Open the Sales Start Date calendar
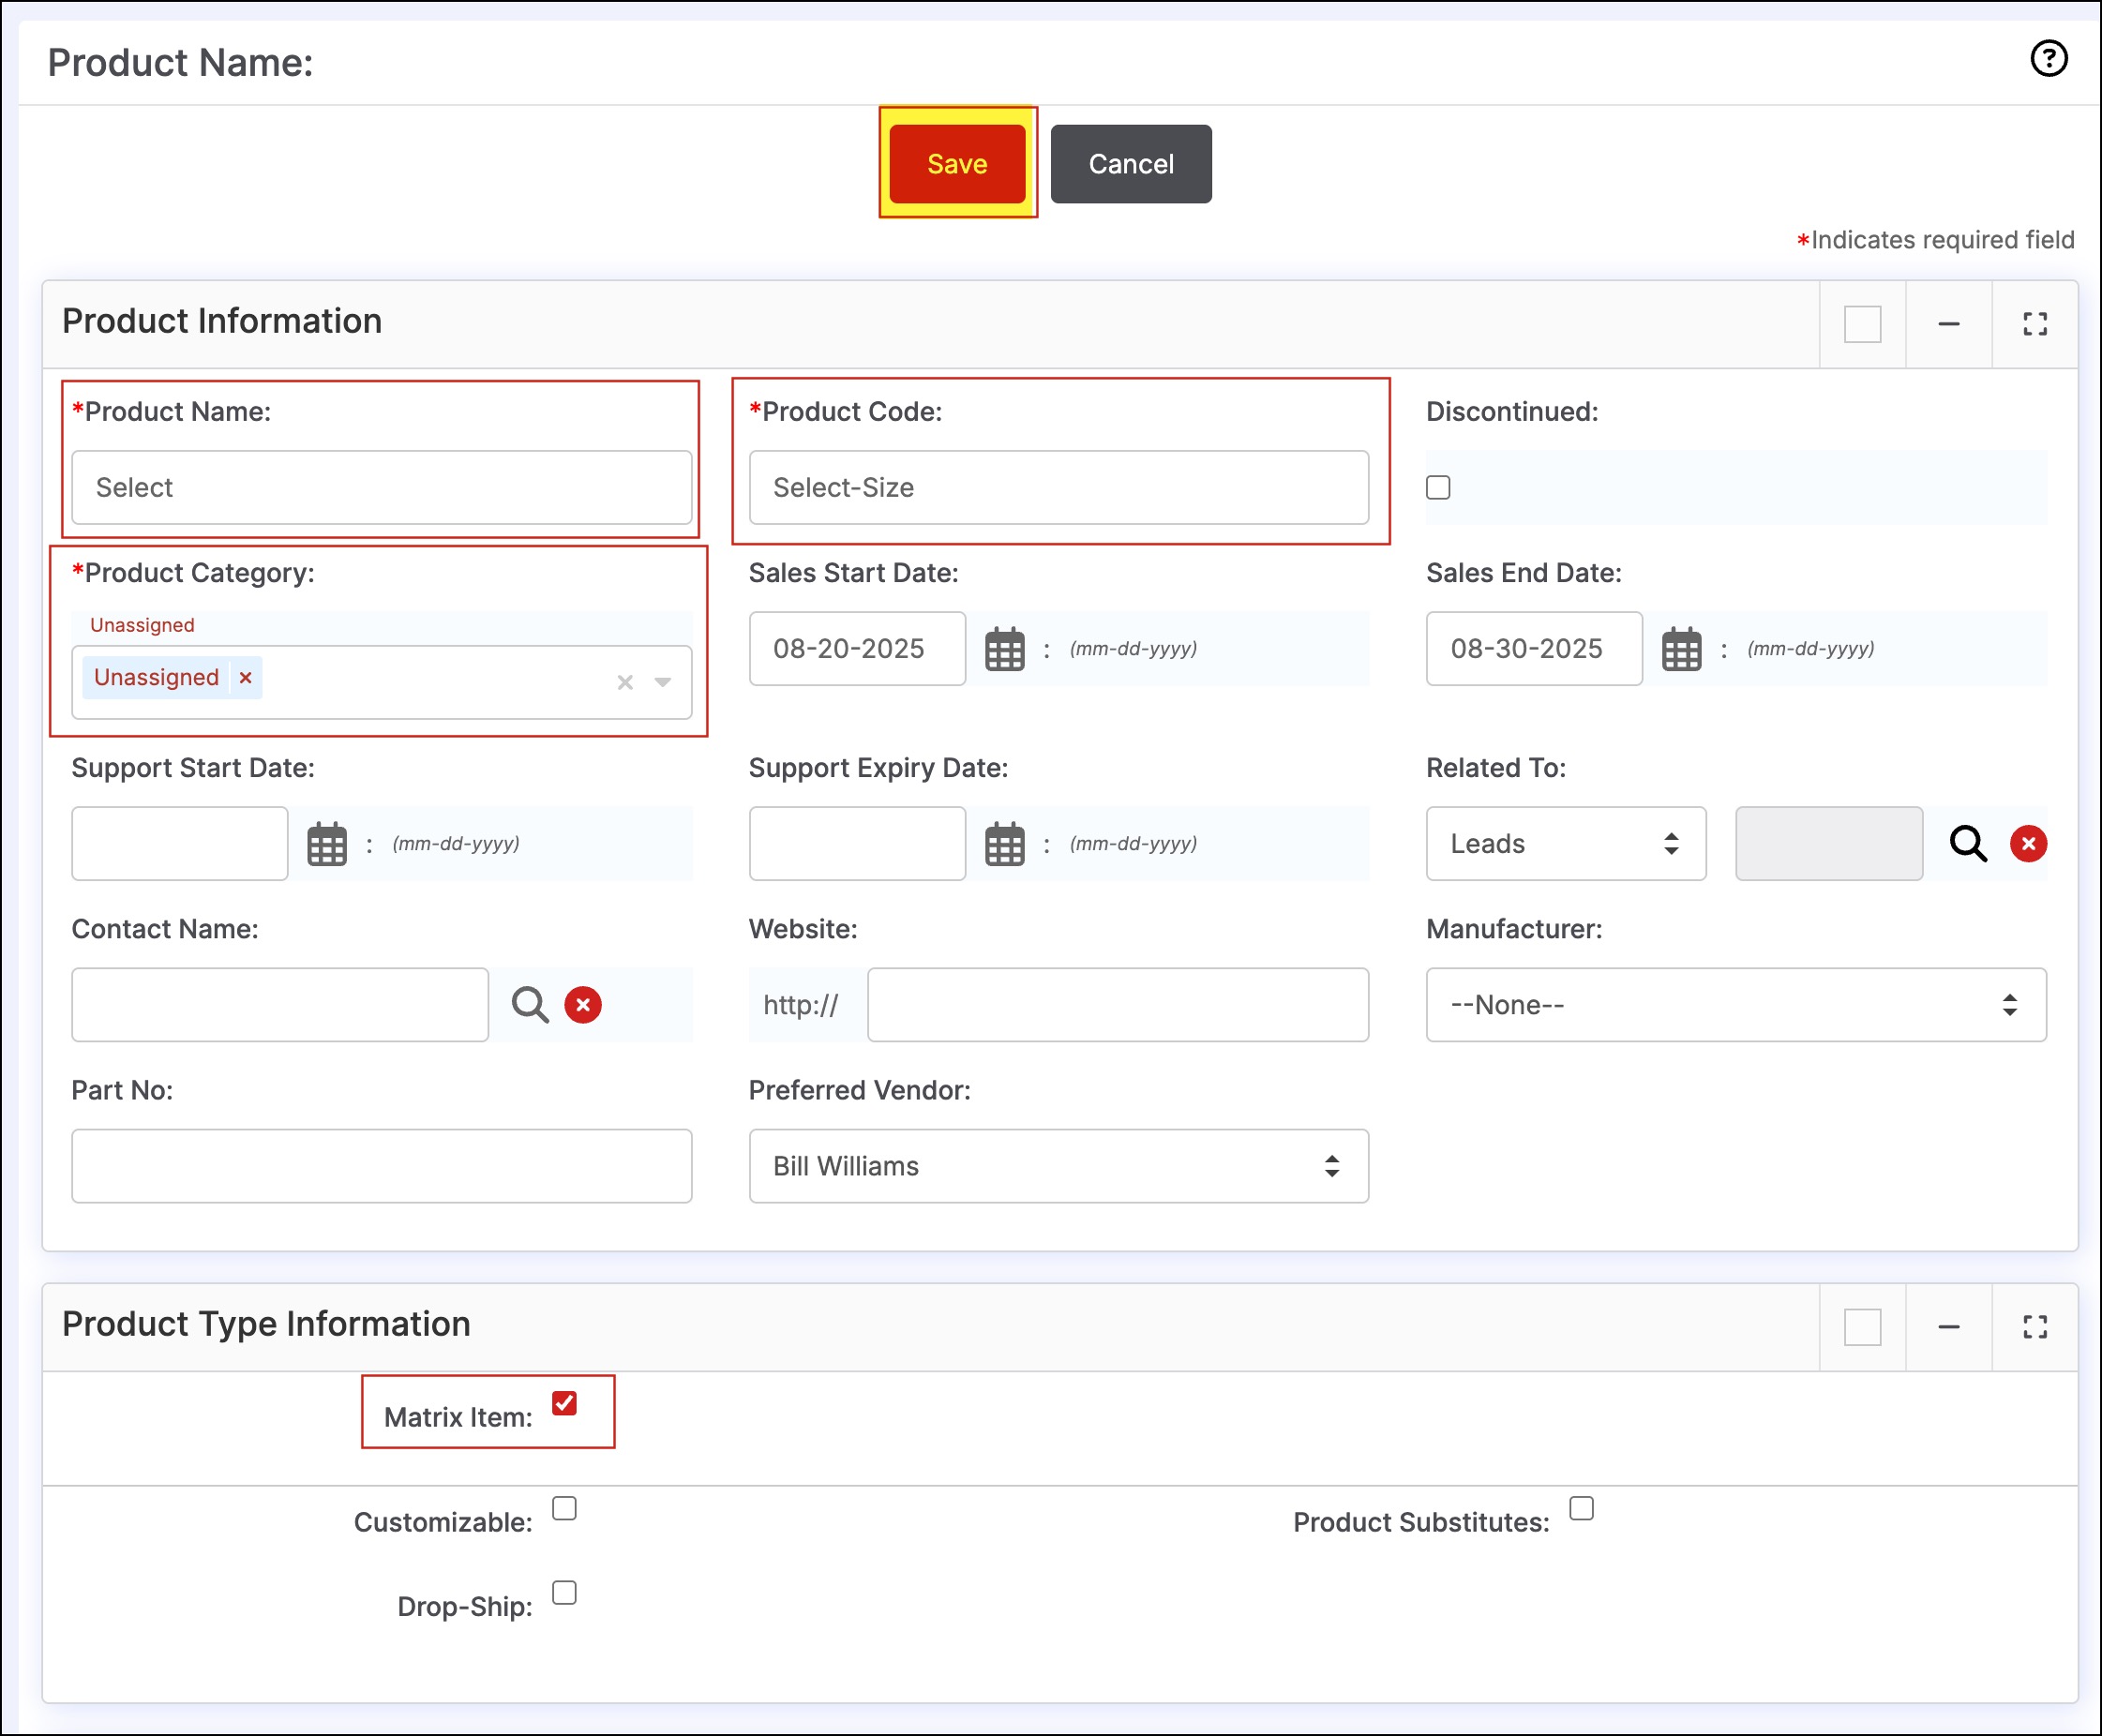The height and width of the screenshot is (1736, 2102). [x=1005, y=649]
